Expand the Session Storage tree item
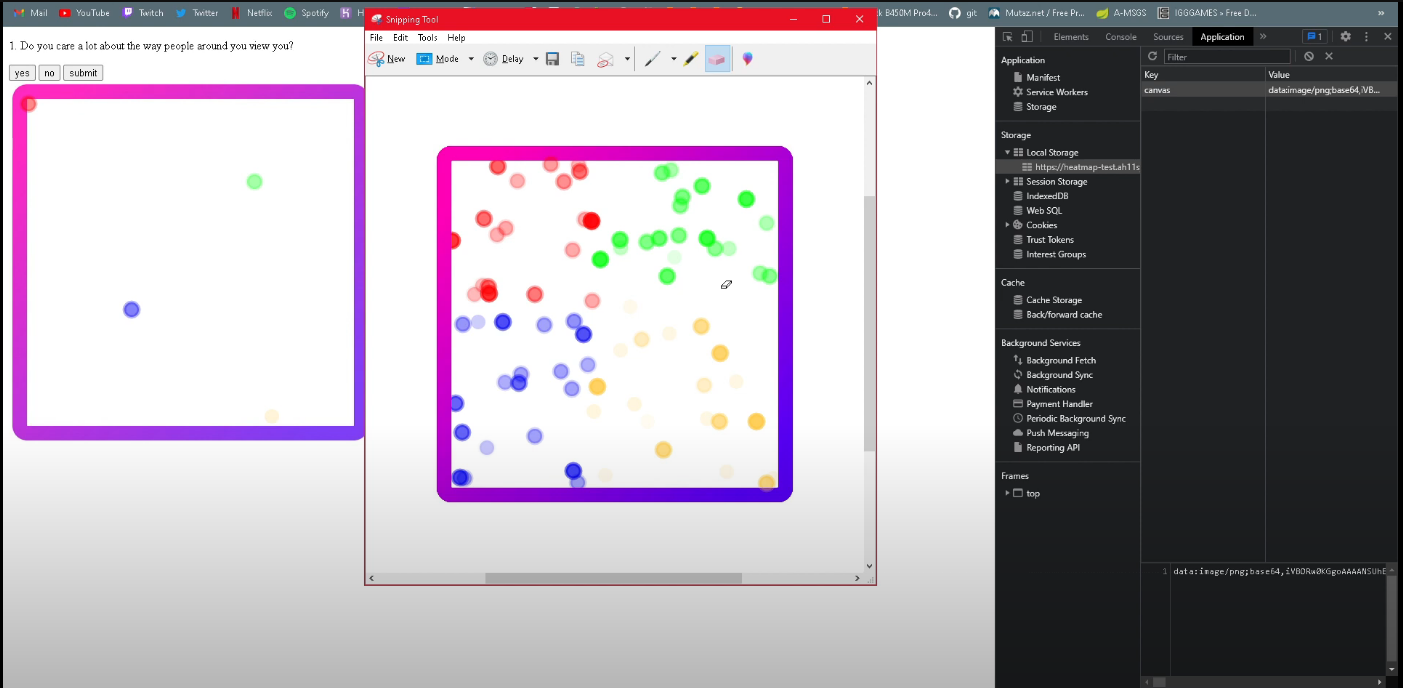This screenshot has width=1403, height=688. pyautogui.click(x=1008, y=182)
